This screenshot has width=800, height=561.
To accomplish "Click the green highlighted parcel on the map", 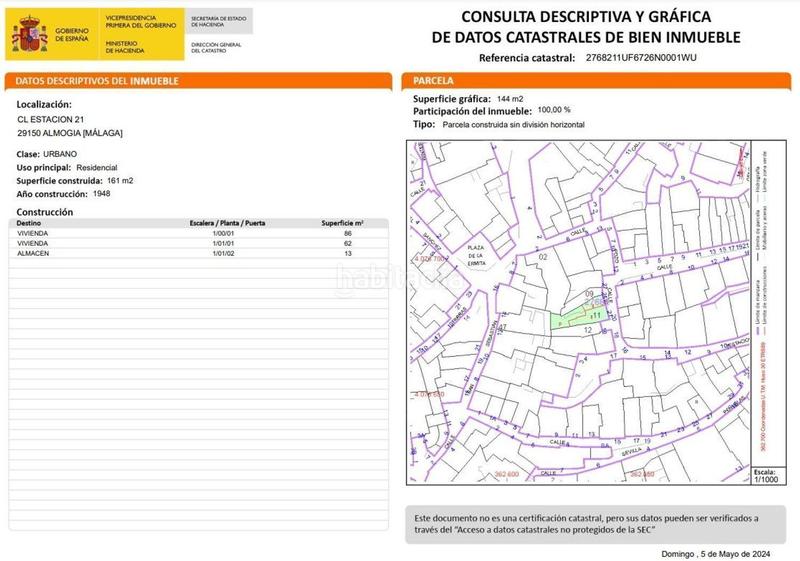I will click(x=573, y=319).
